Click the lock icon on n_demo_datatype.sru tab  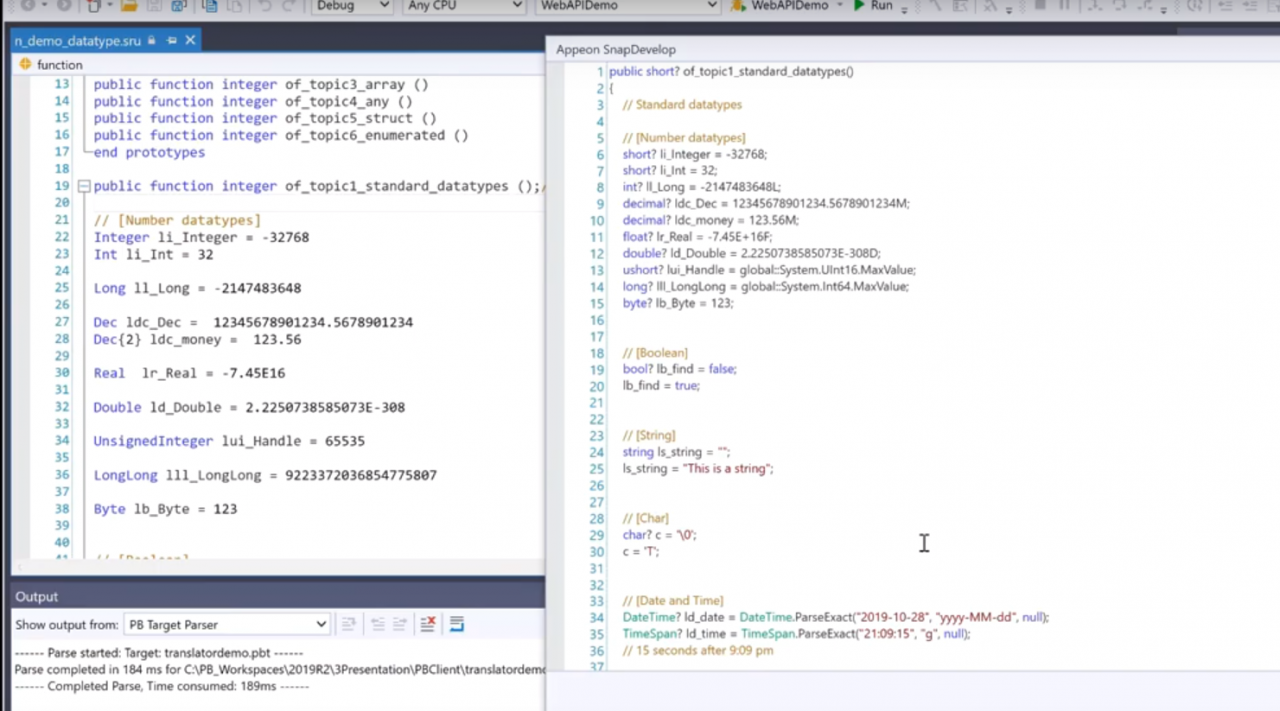click(x=152, y=41)
